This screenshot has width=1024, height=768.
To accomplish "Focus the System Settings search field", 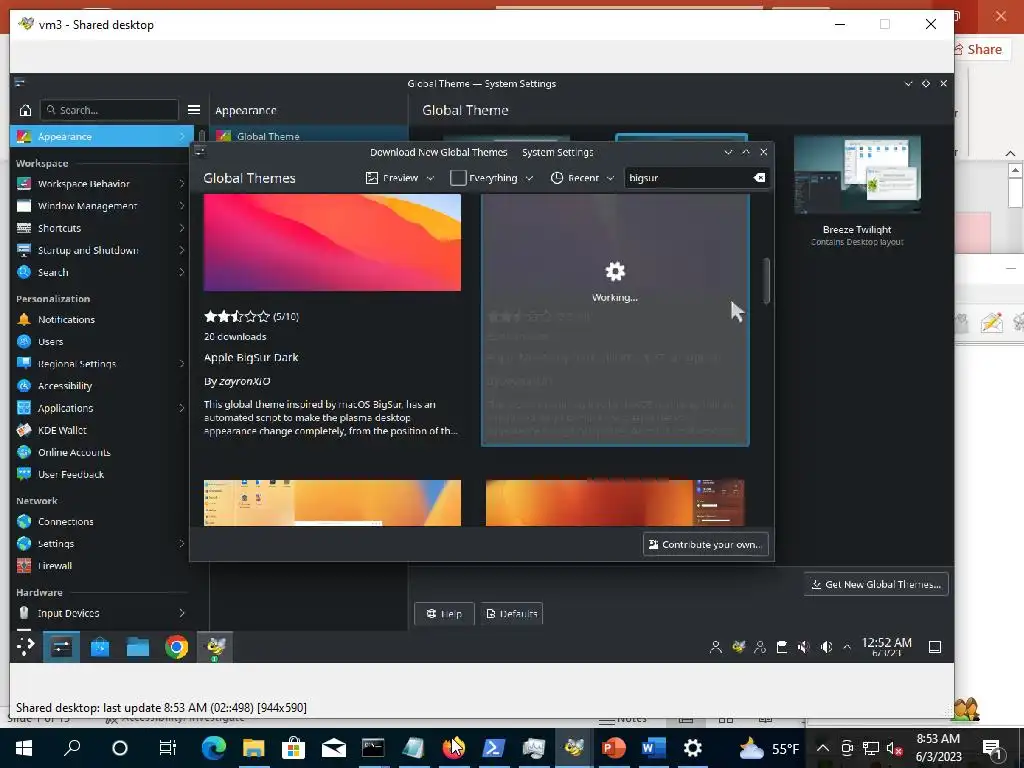I will coord(109,110).
